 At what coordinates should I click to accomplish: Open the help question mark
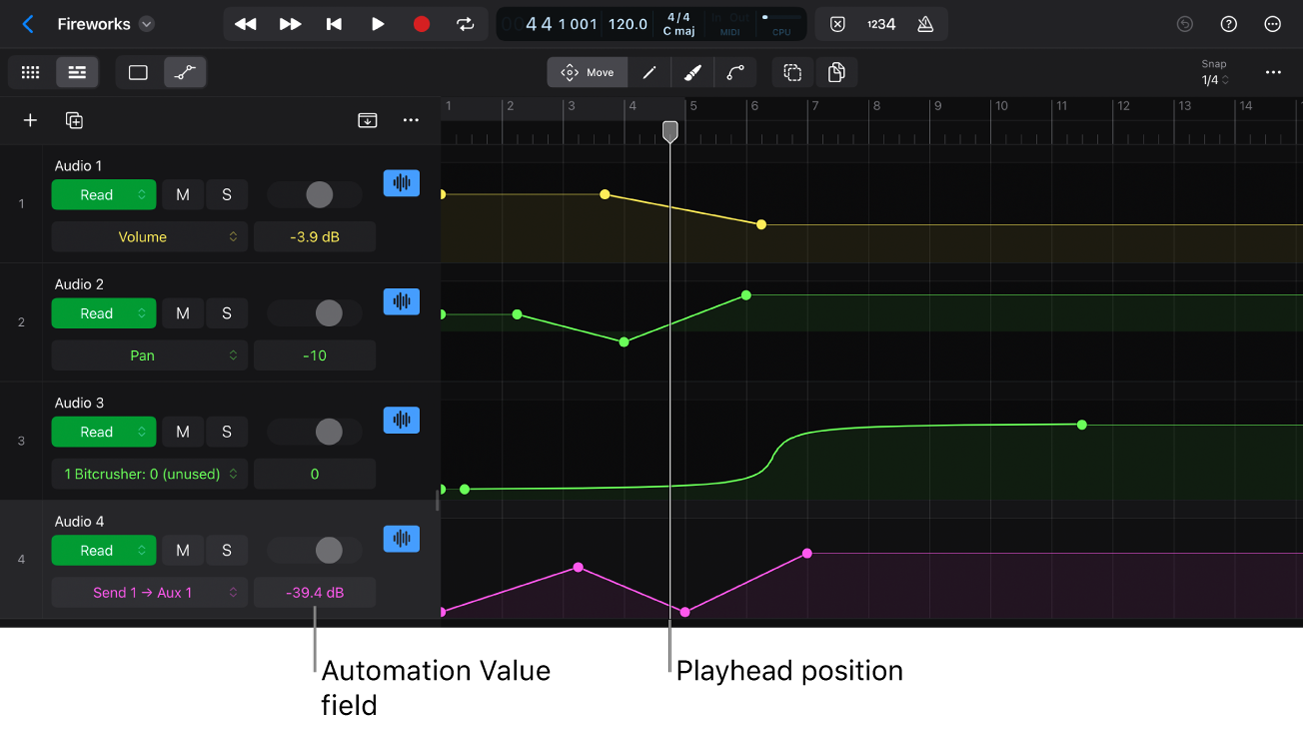pos(1229,24)
